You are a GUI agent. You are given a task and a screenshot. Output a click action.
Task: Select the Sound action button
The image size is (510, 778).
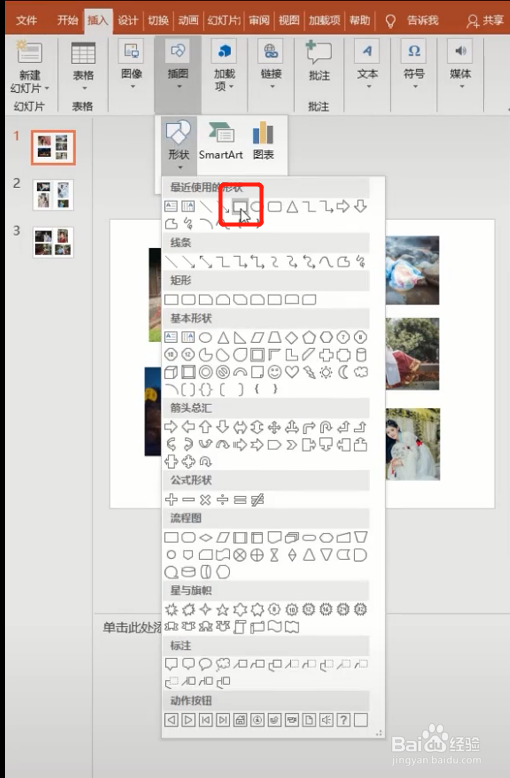coord(326,719)
